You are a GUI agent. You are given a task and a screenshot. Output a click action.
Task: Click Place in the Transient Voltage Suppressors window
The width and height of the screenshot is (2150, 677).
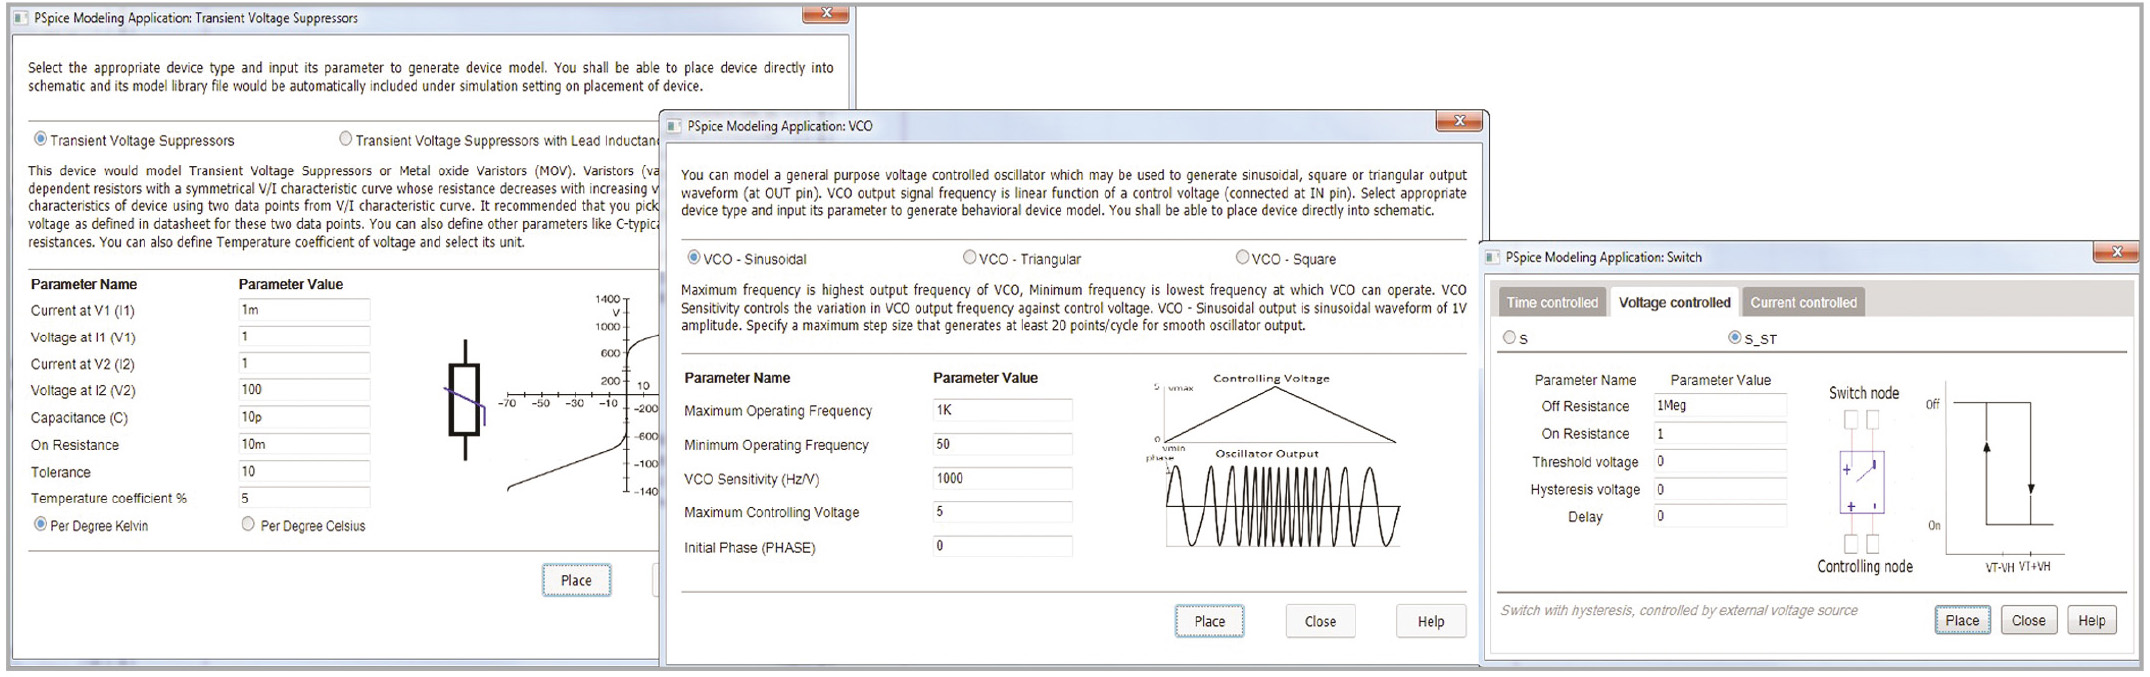point(576,580)
